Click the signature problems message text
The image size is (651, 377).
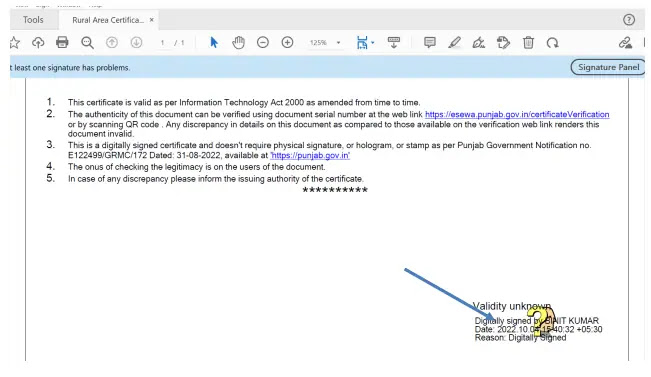click(x=70, y=68)
